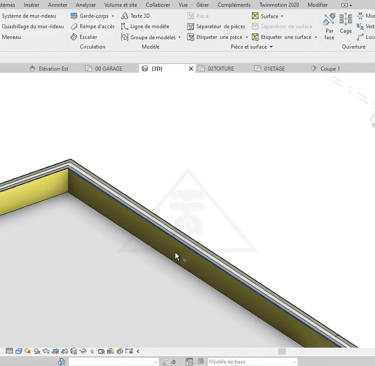Select the Séparateur de pièces tool
This screenshot has height=366, width=375.
pos(216,26)
